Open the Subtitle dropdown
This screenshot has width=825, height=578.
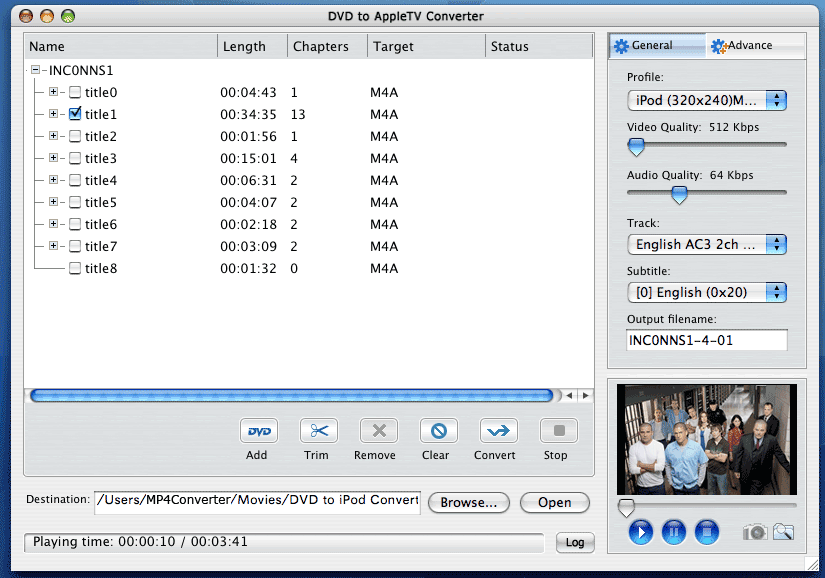(707, 292)
